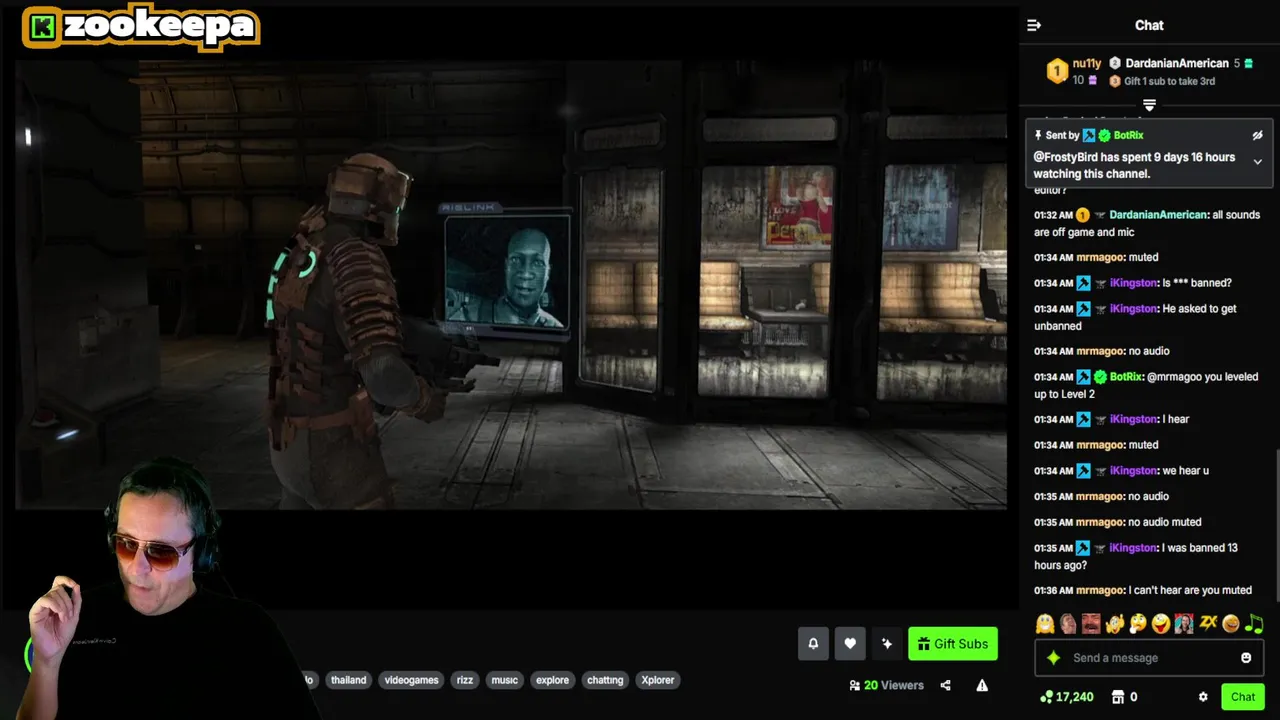The height and width of the screenshot is (720, 1280).
Task: Open the emoji picker smiley in the message box
Action: (x=1246, y=658)
